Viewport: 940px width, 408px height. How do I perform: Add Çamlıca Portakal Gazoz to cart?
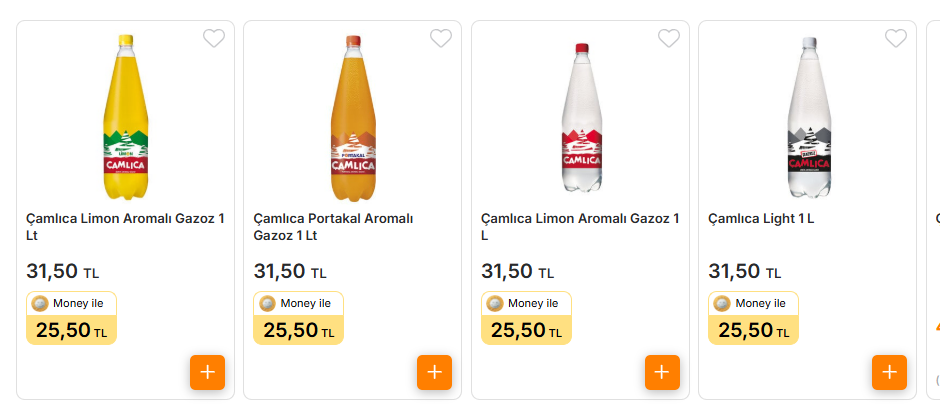pos(434,372)
